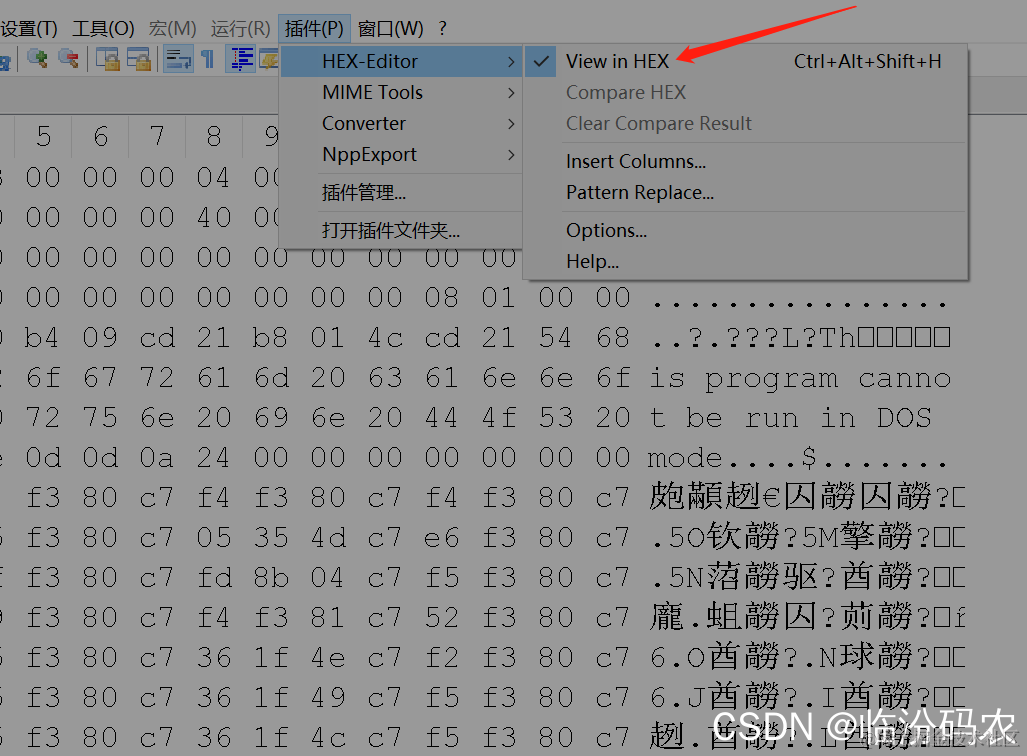The image size is (1027, 756).
Task: Open the 窗口(W) menu
Action: click(390, 28)
